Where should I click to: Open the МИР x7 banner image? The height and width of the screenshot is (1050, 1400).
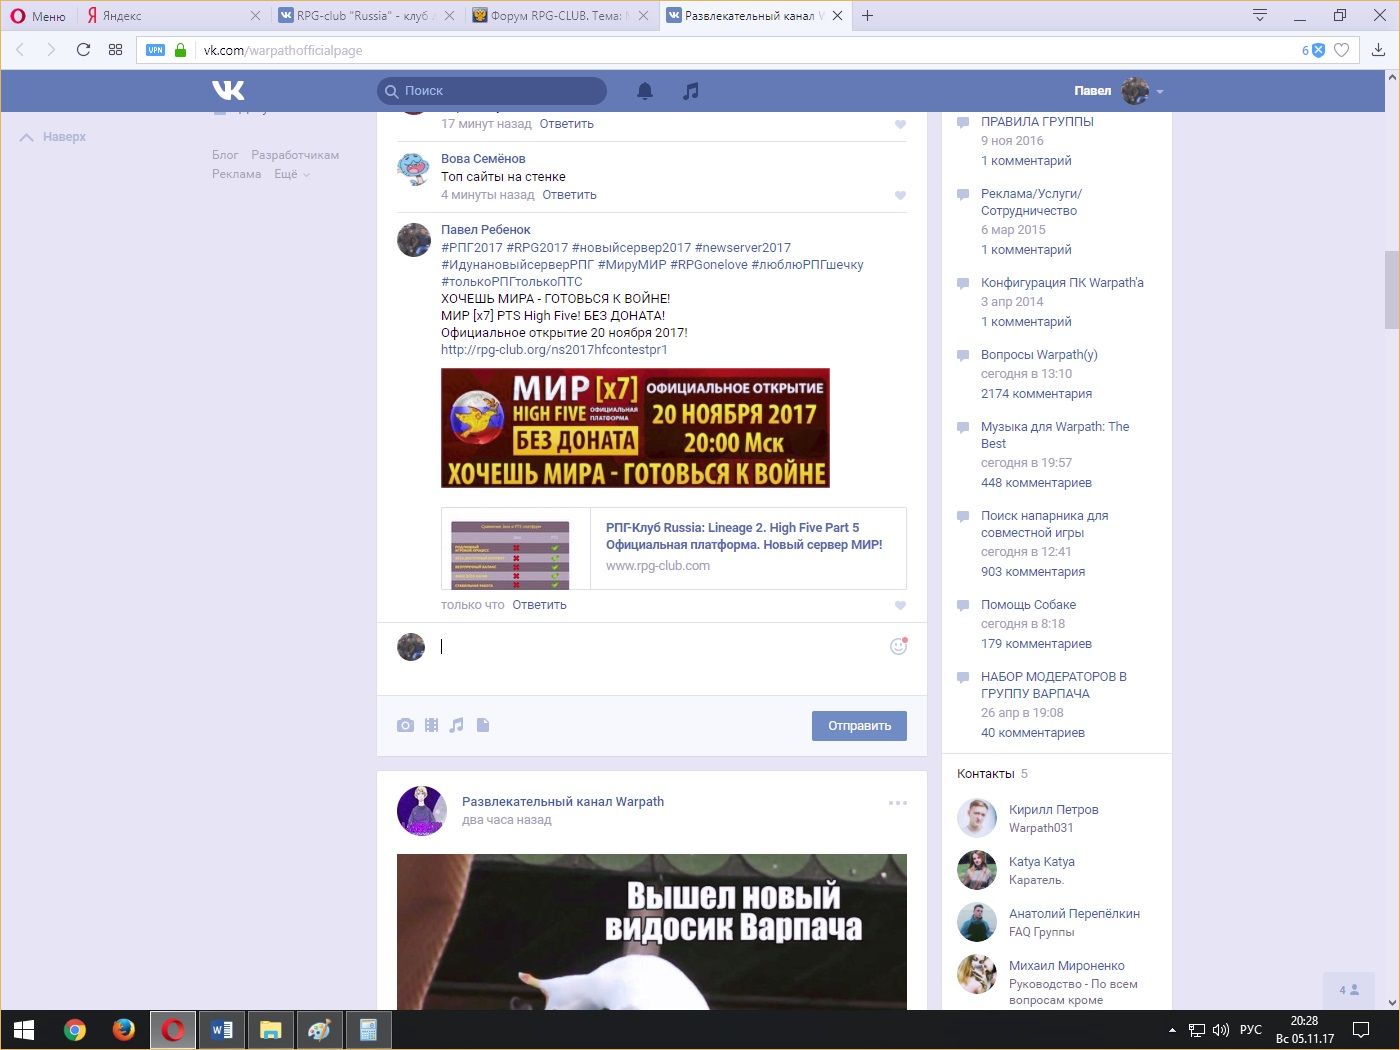point(635,428)
